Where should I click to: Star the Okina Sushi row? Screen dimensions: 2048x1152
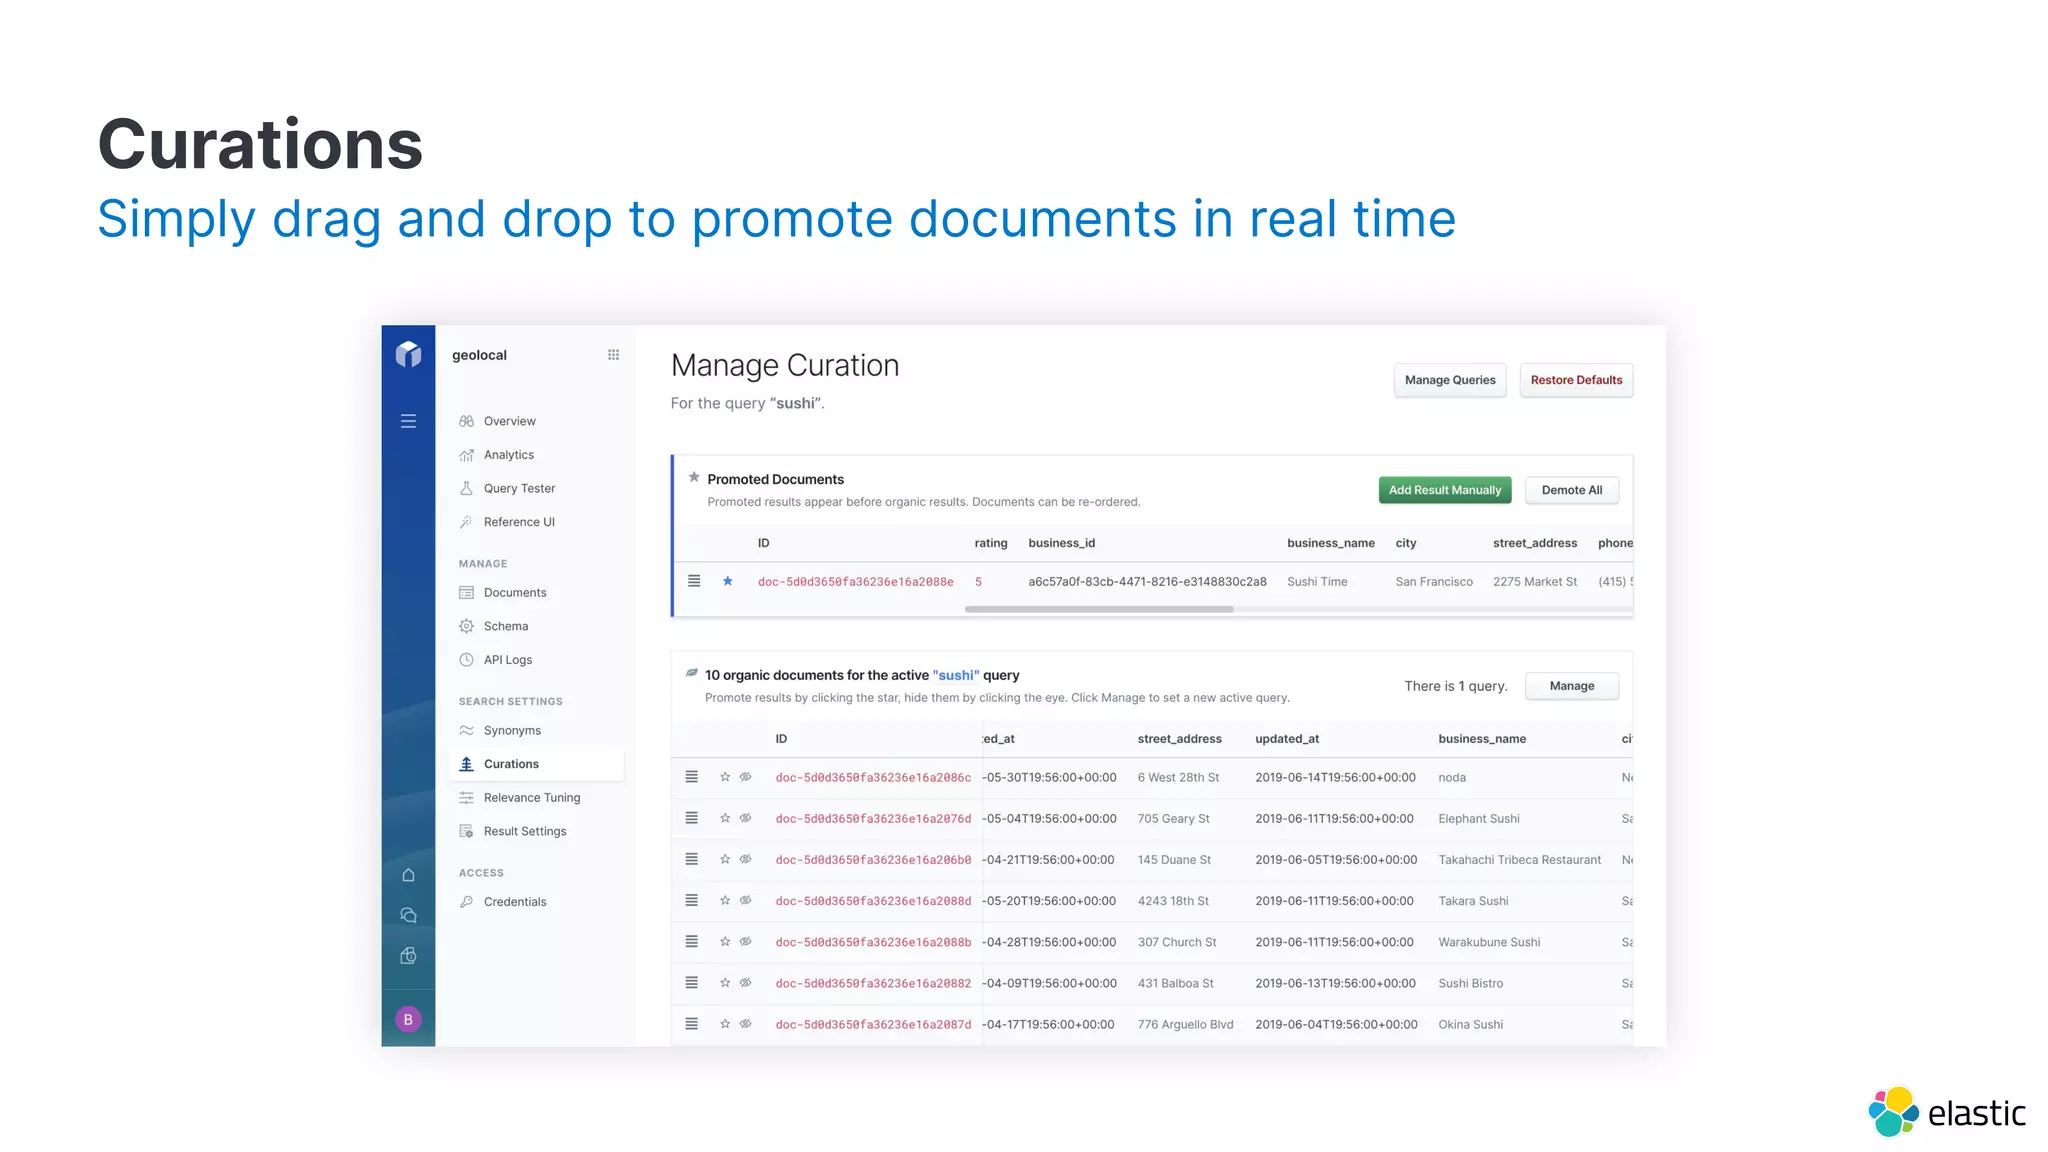tap(725, 1024)
